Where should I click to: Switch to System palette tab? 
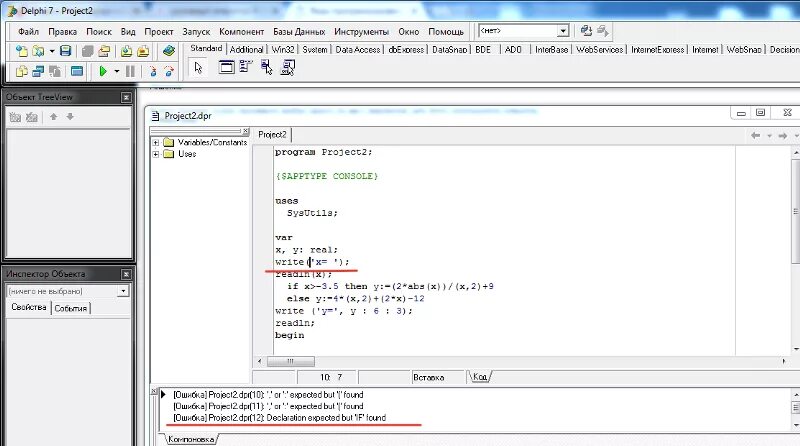(315, 49)
